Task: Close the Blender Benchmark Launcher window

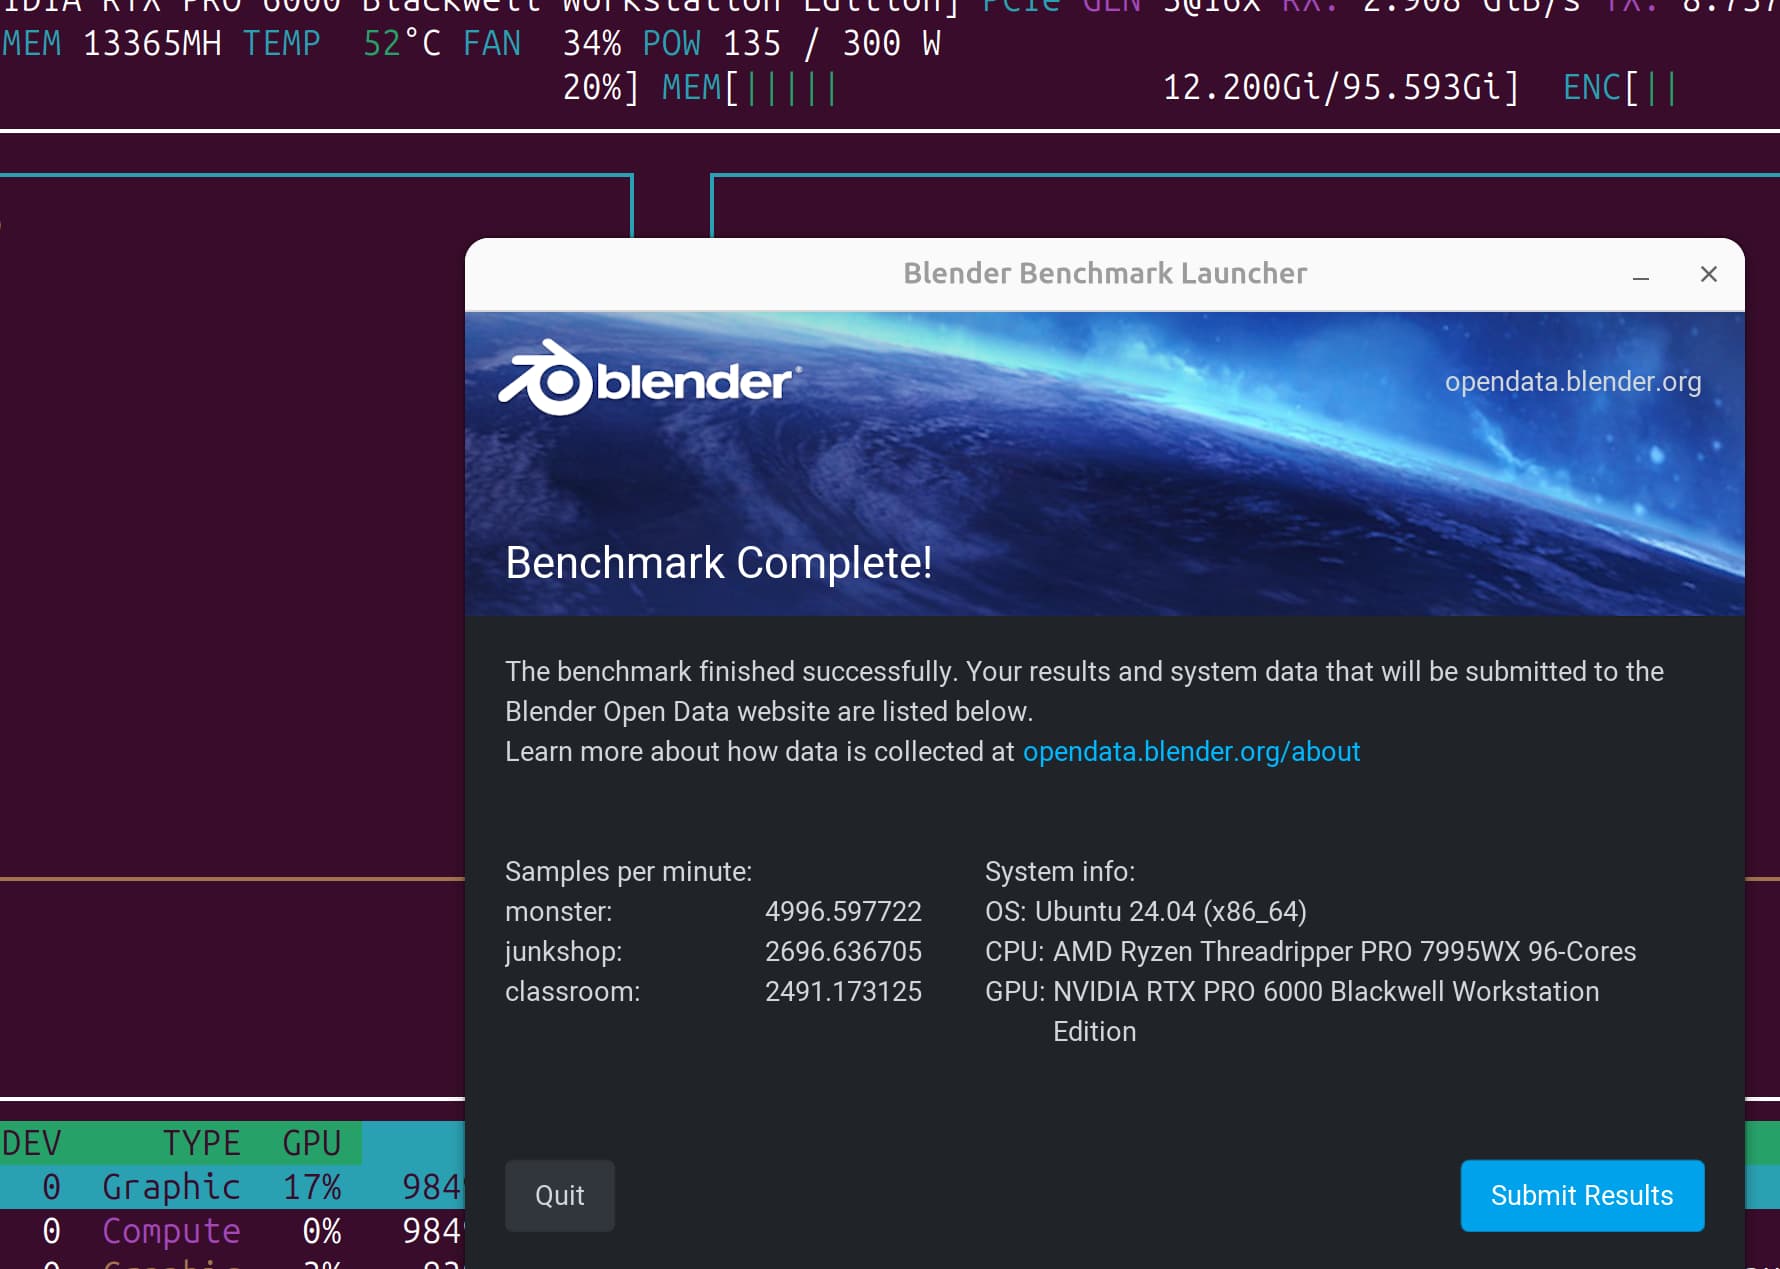Action: coord(1708,274)
